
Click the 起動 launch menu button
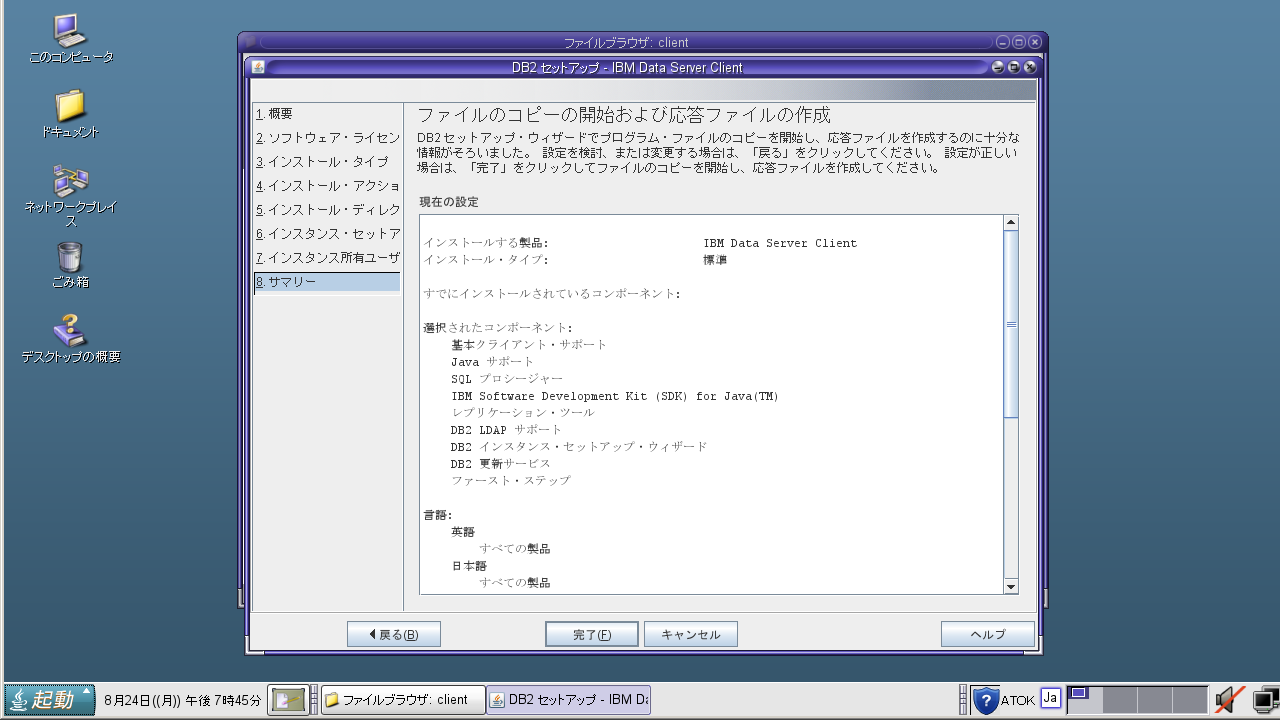(50, 700)
